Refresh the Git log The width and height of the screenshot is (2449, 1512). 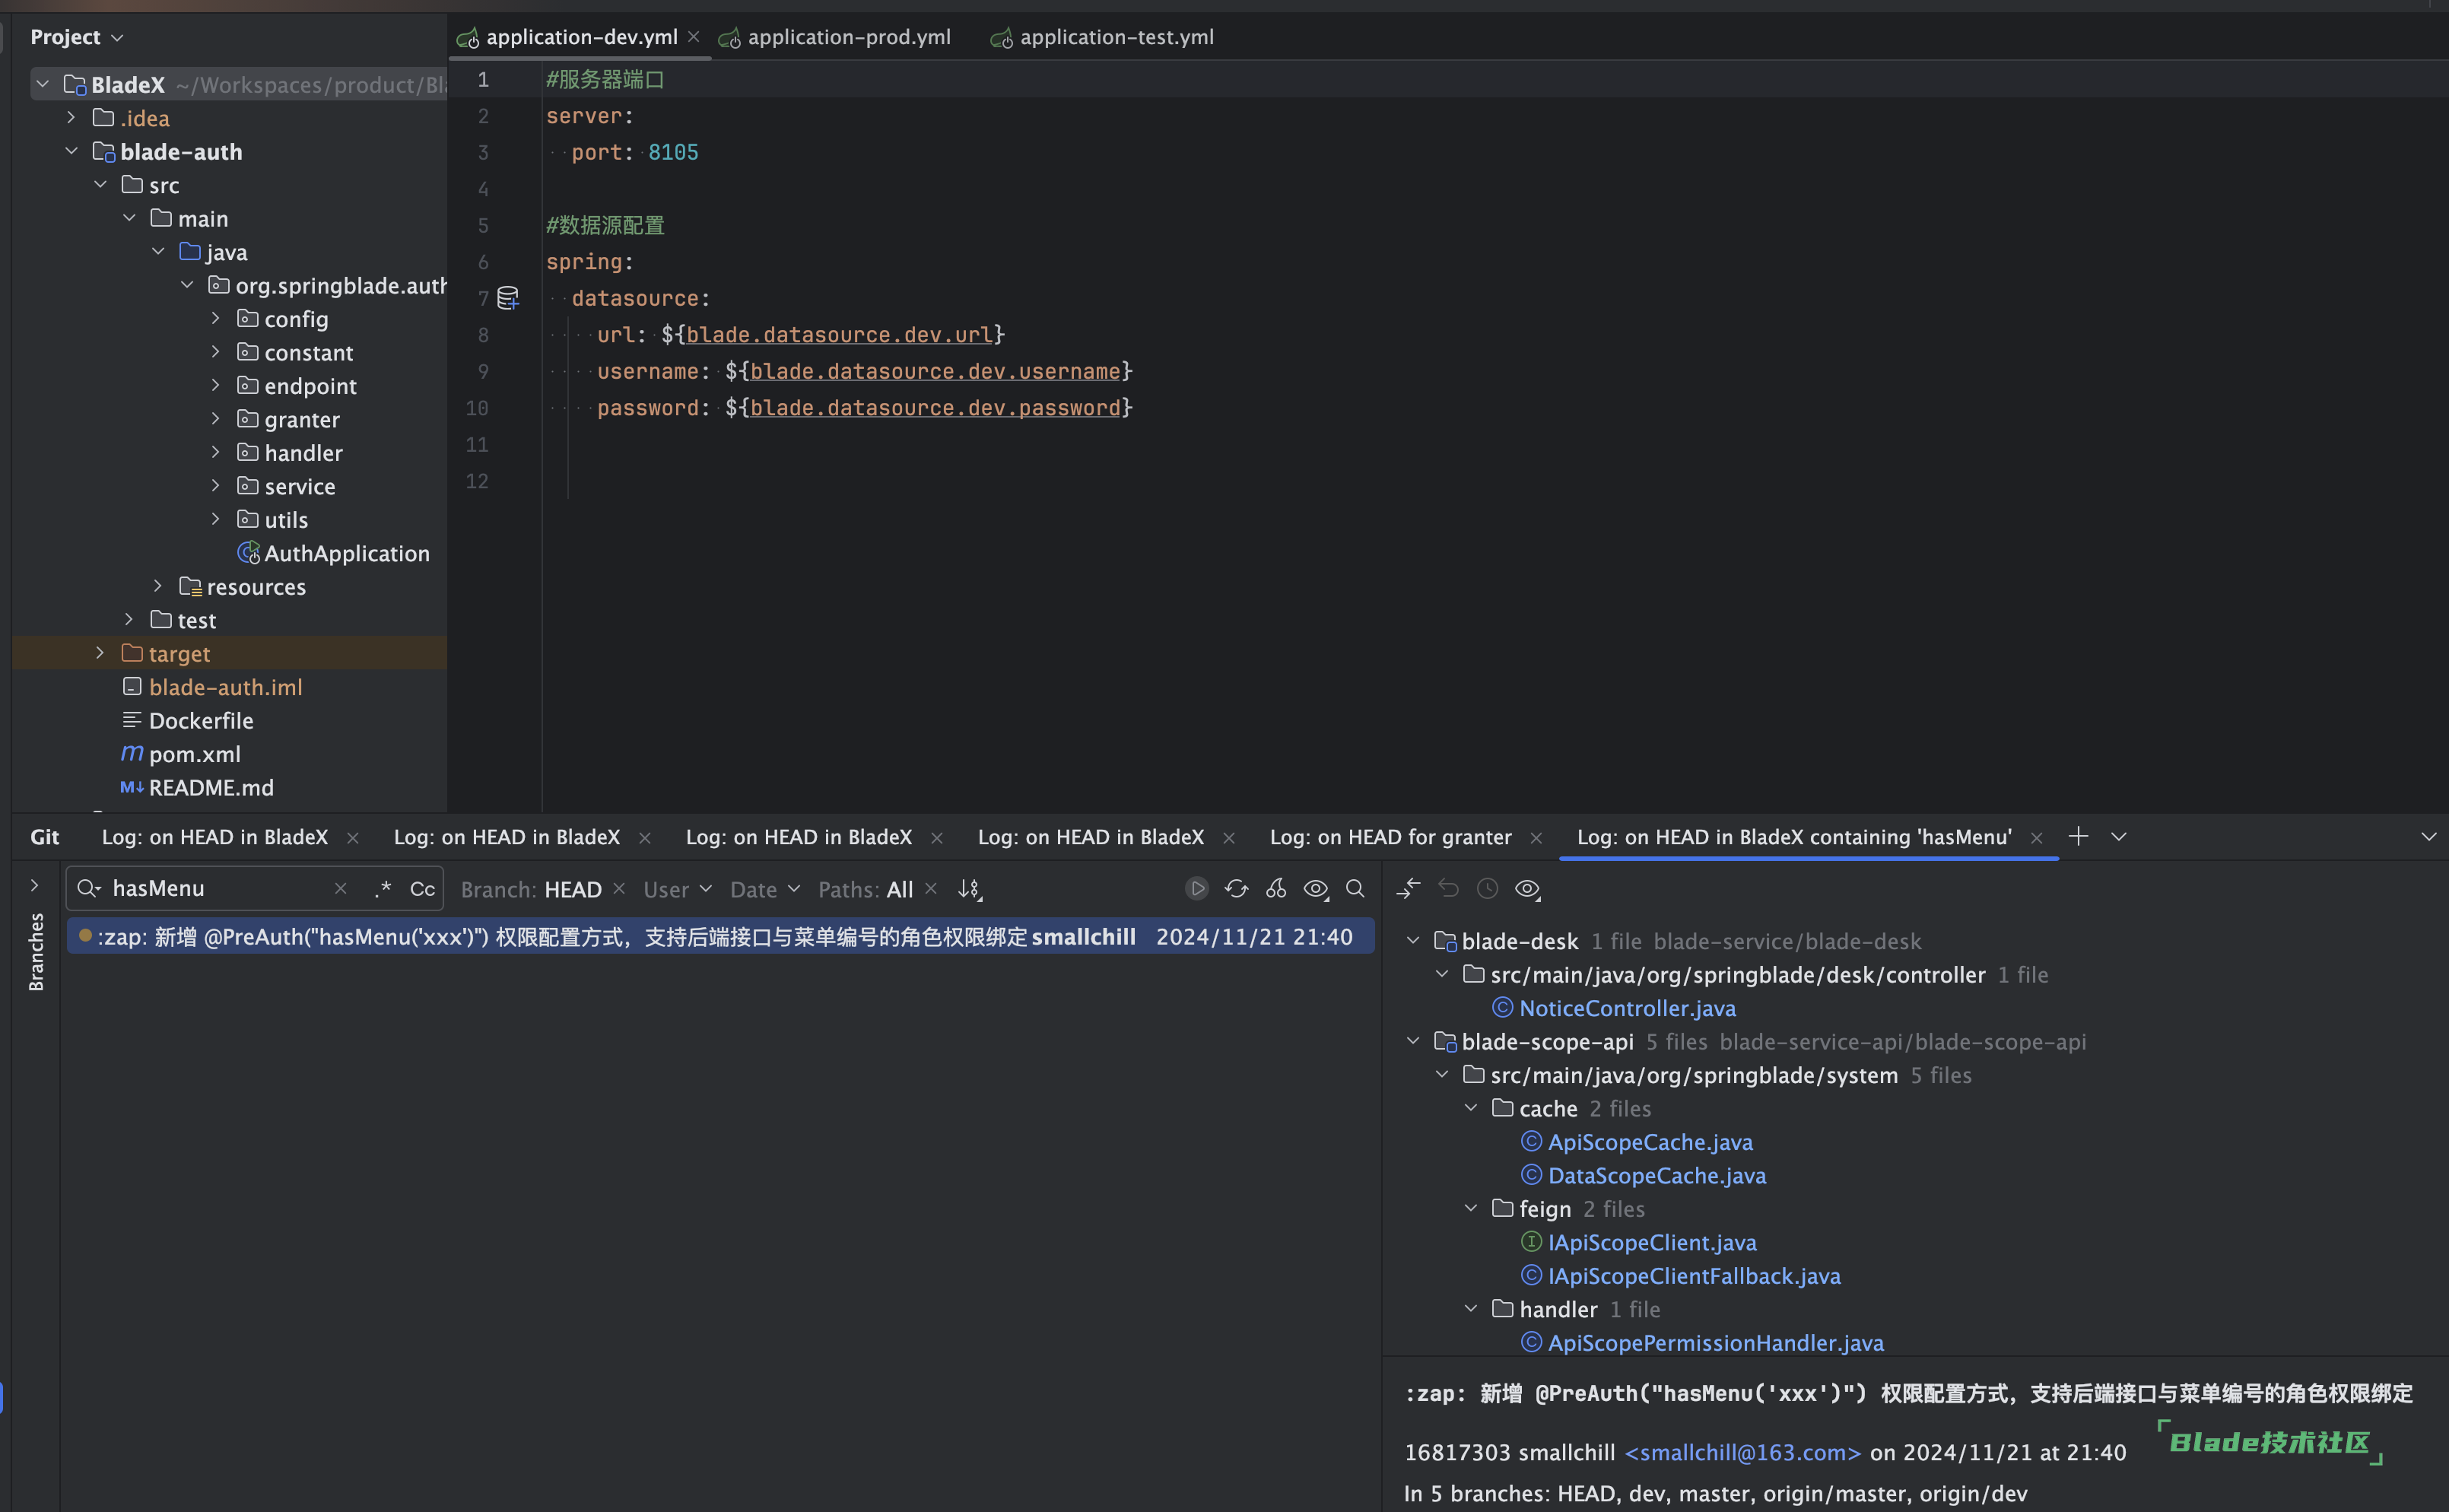tap(1236, 888)
